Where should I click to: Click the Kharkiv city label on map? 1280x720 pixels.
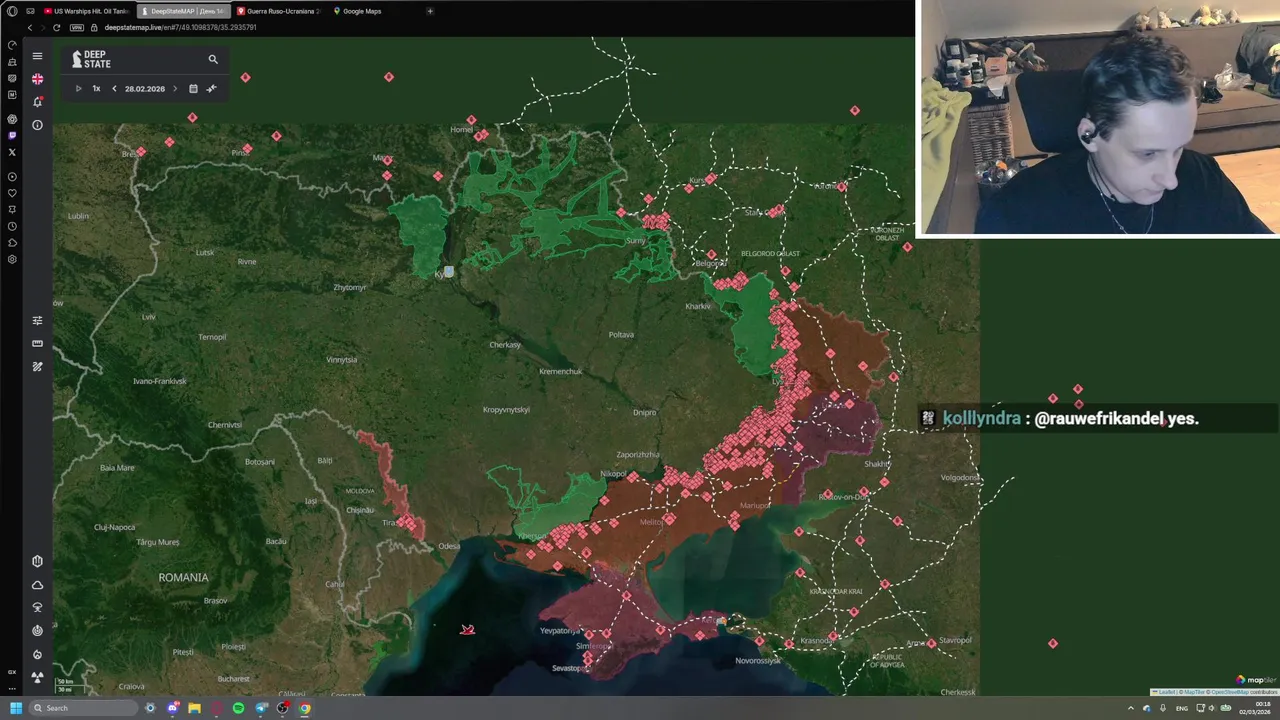tap(698, 306)
